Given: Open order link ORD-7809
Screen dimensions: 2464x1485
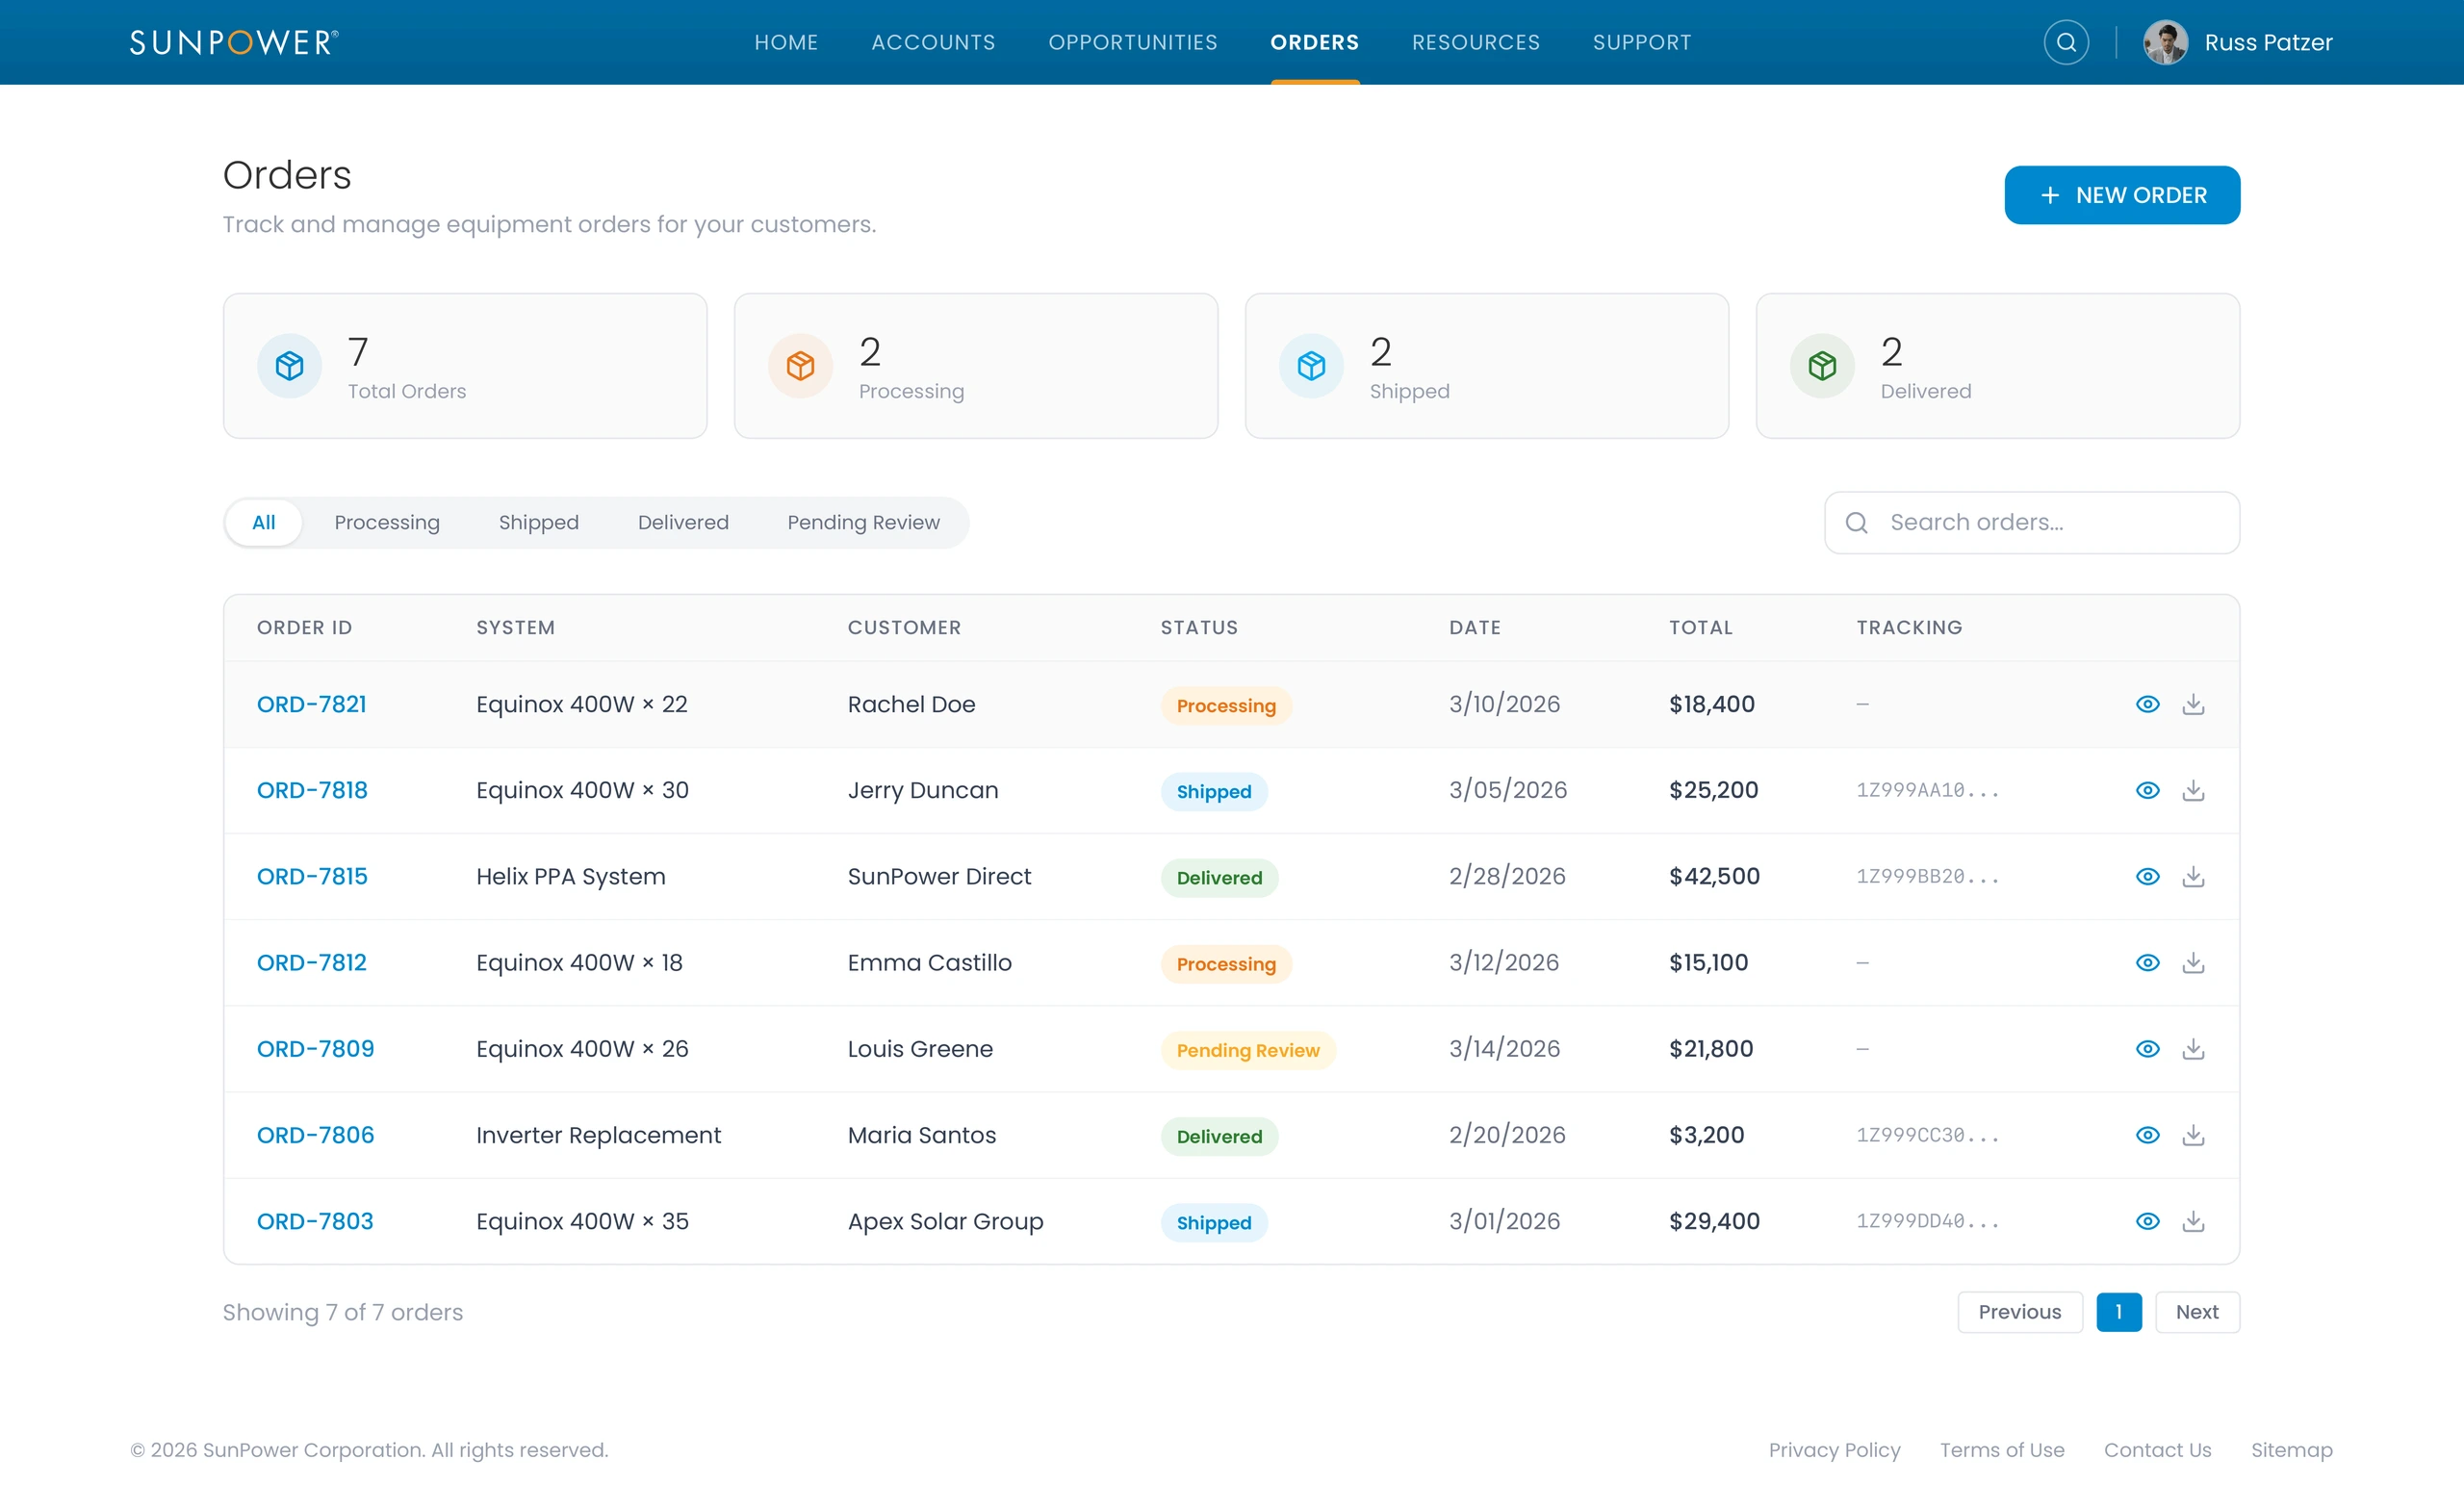Looking at the screenshot, I should pyautogui.click(x=315, y=1048).
